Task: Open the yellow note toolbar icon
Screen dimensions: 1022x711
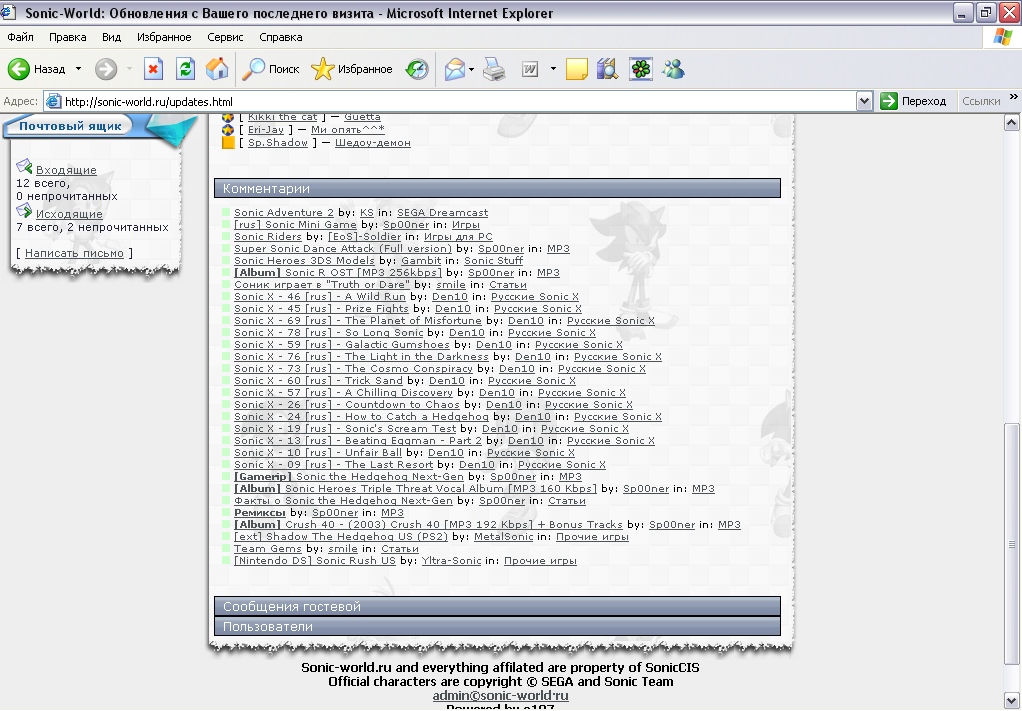Action: (x=576, y=69)
